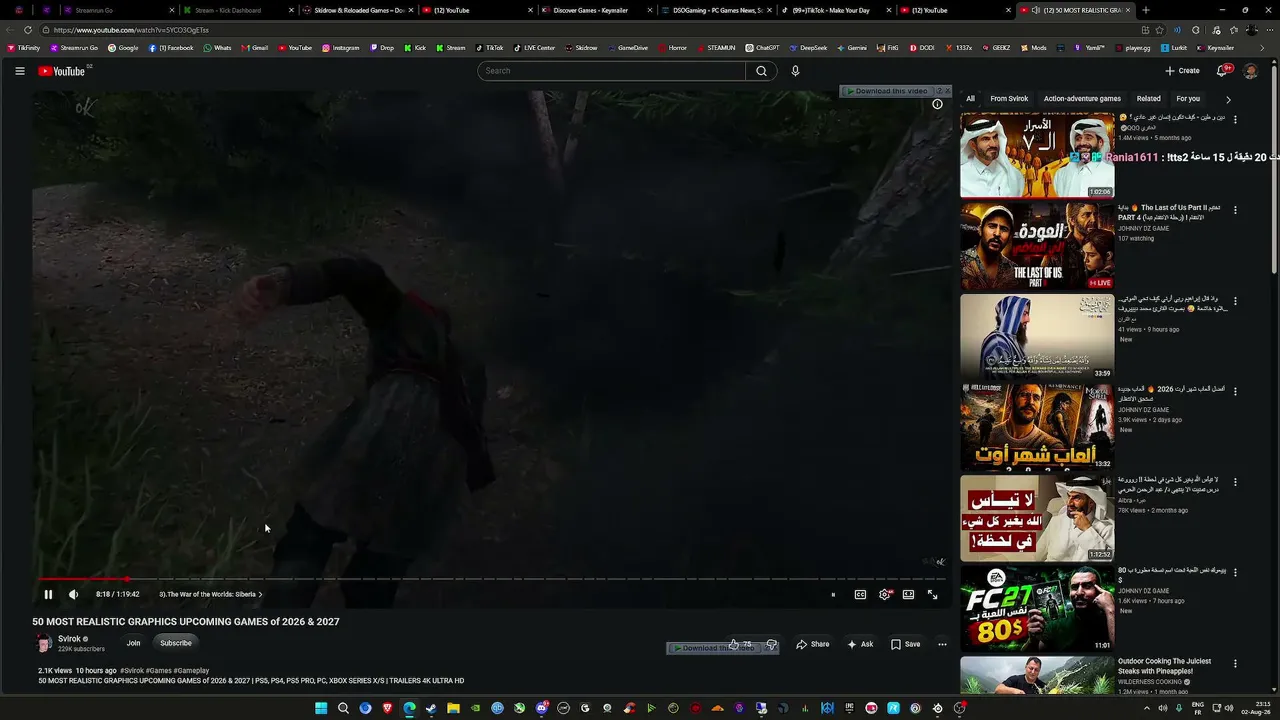This screenshot has height=720, width=1280.
Task: Go back to the previous page
Action: coord(10,30)
